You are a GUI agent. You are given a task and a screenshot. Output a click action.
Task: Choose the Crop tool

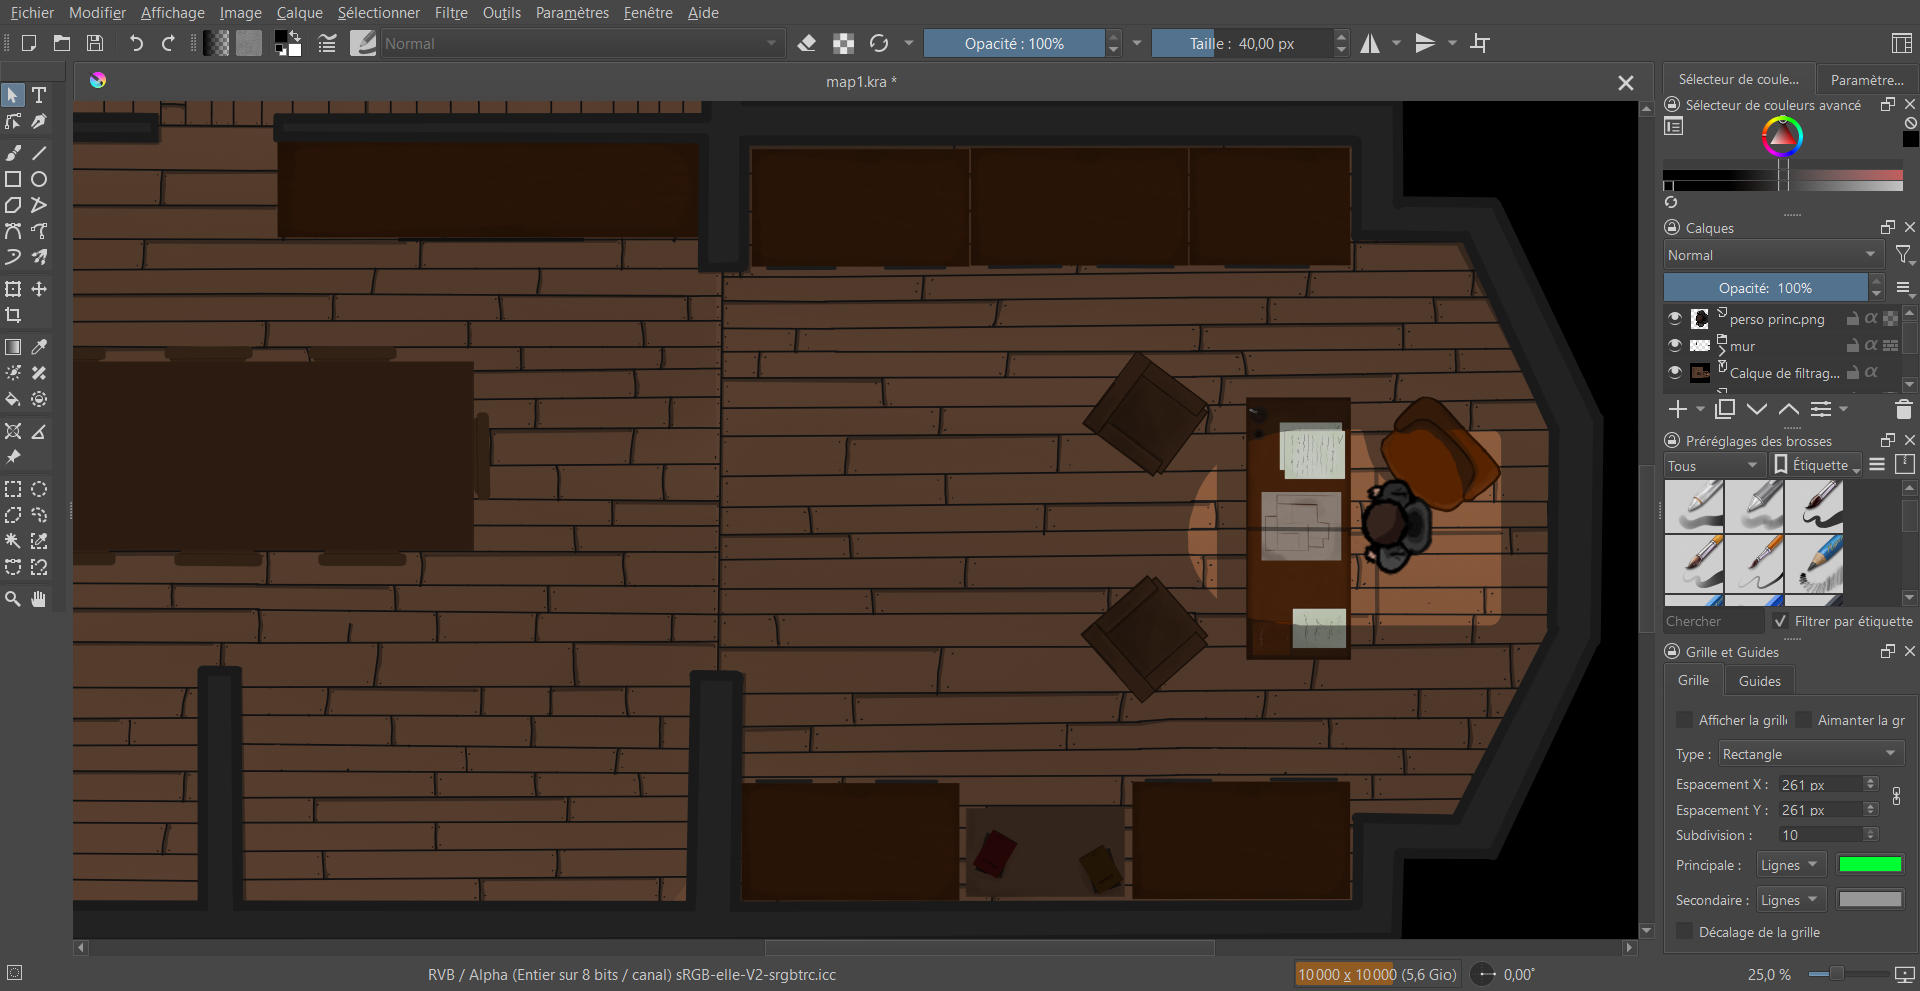coord(13,315)
